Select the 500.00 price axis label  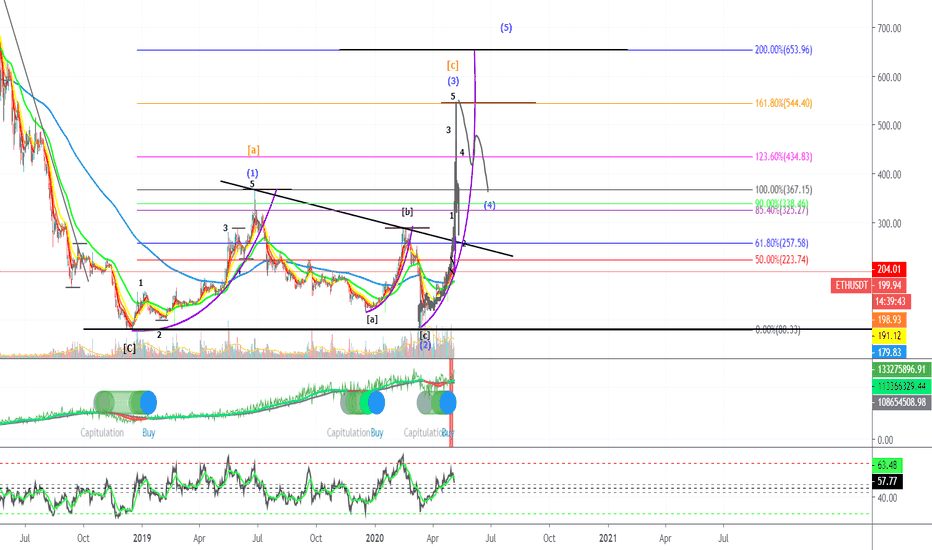tap(889, 125)
